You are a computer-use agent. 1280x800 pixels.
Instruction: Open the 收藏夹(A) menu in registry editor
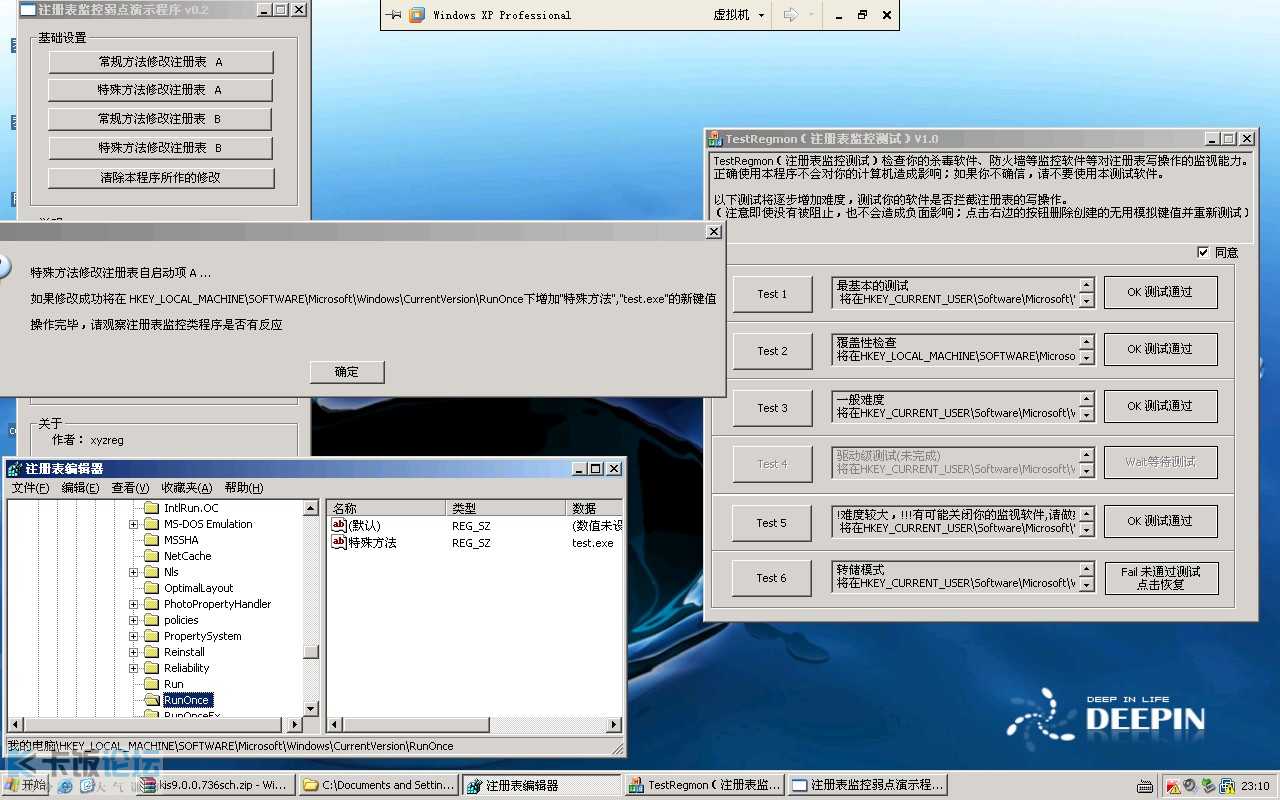pos(187,488)
